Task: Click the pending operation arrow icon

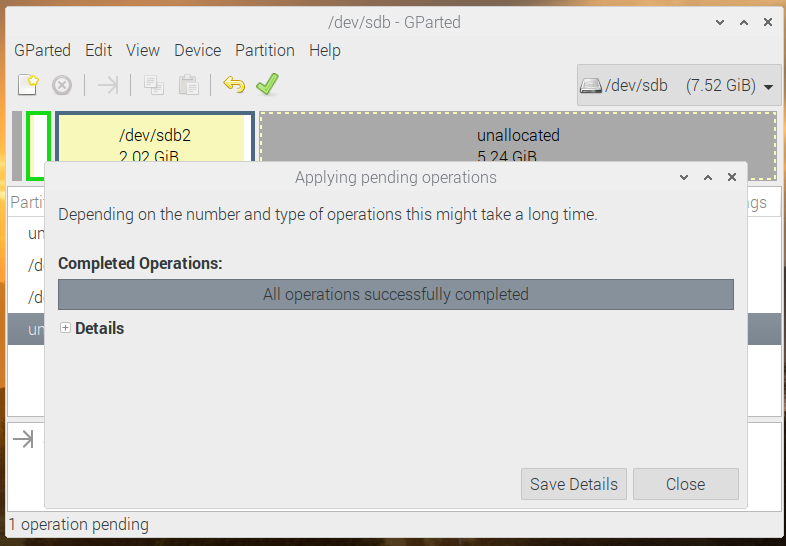Action: tap(23, 439)
